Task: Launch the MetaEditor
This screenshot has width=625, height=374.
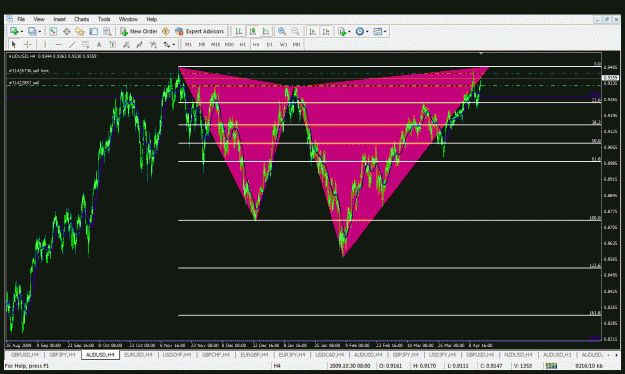Action: pyautogui.click(x=166, y=31)
